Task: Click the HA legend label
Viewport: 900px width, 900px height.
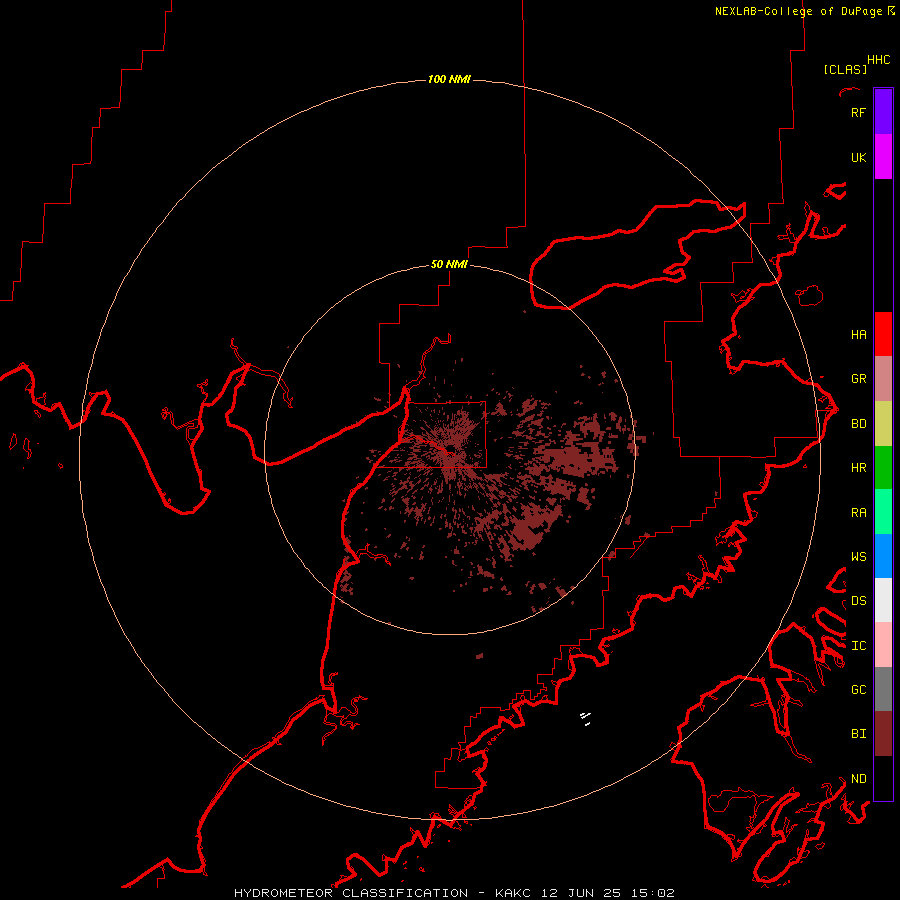Action: coord(858,334)
